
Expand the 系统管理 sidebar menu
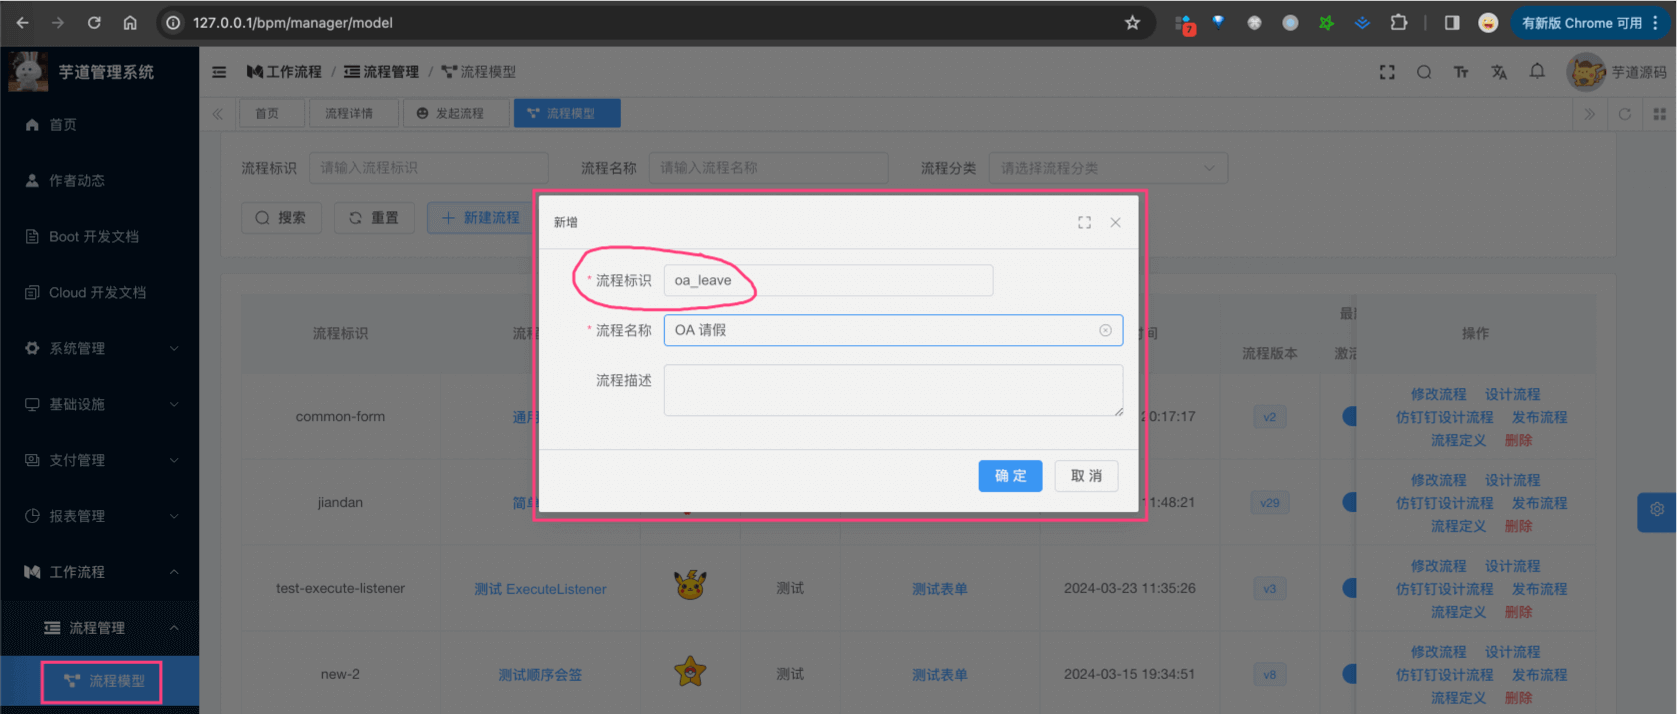coord(100,348)
